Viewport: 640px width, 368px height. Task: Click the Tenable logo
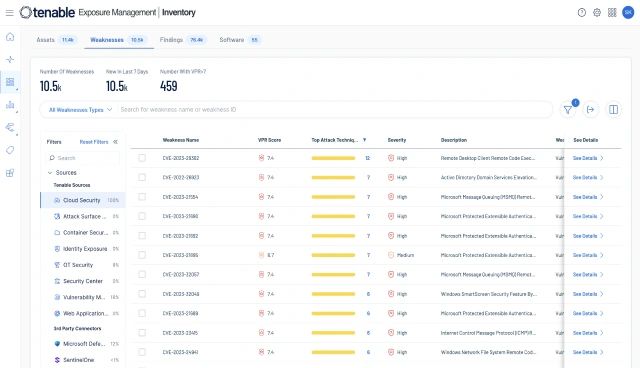(47, 12)
